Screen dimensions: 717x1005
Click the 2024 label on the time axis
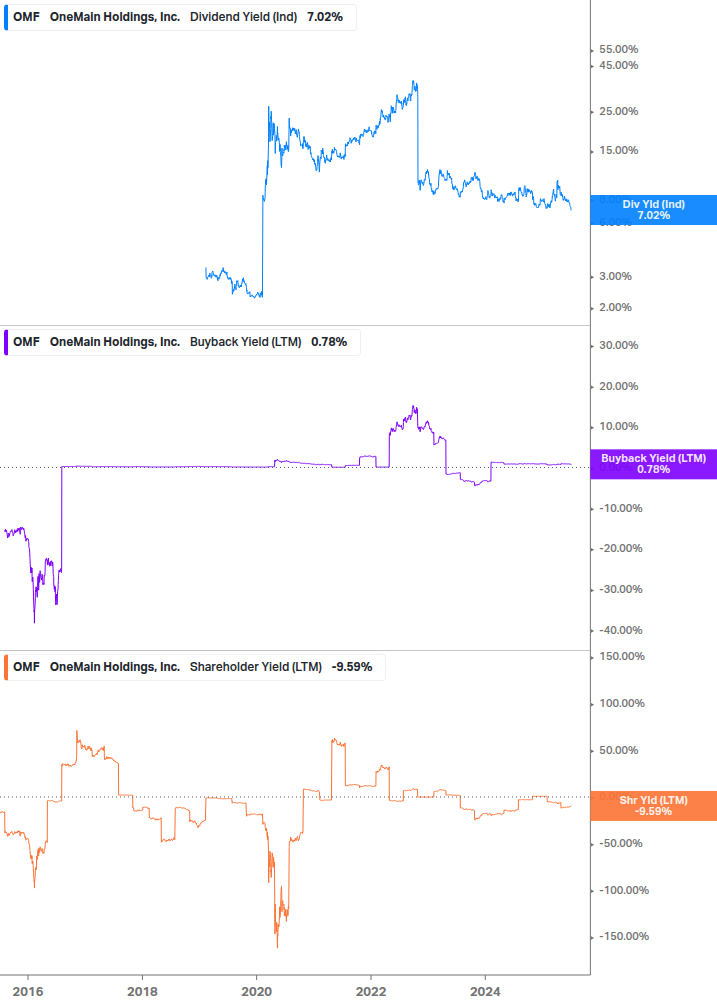pos(485,992)
